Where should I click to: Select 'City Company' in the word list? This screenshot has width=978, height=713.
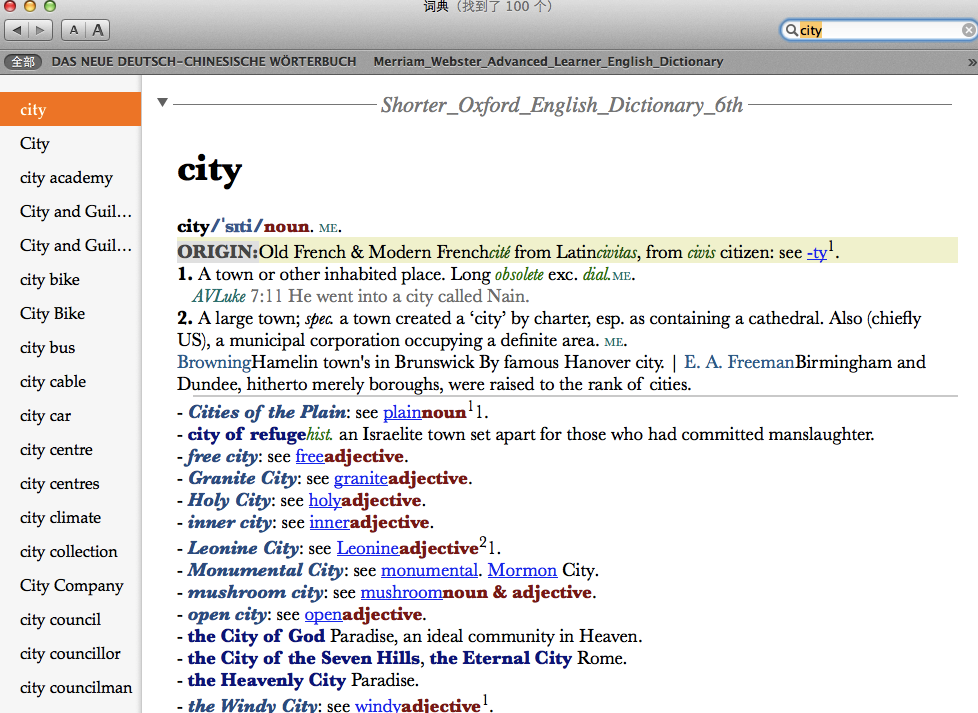pos(70,585)
